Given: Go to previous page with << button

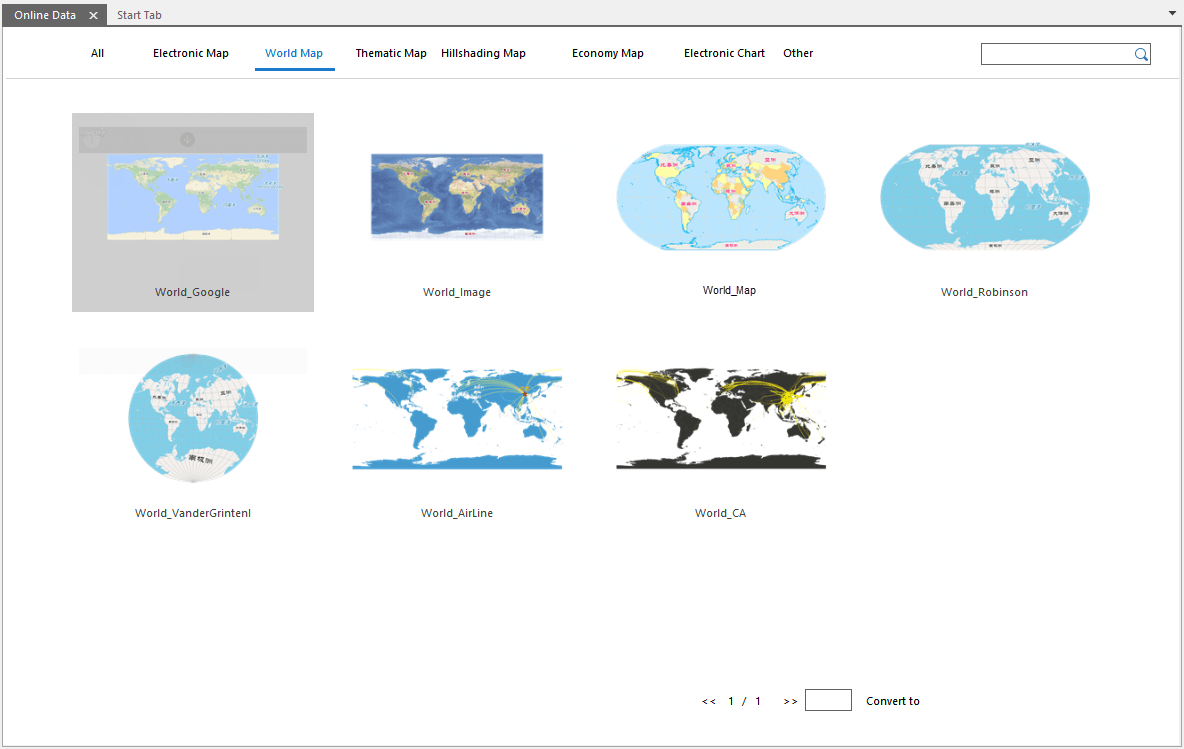Looking at the screenshot, I should coord(708,701).
